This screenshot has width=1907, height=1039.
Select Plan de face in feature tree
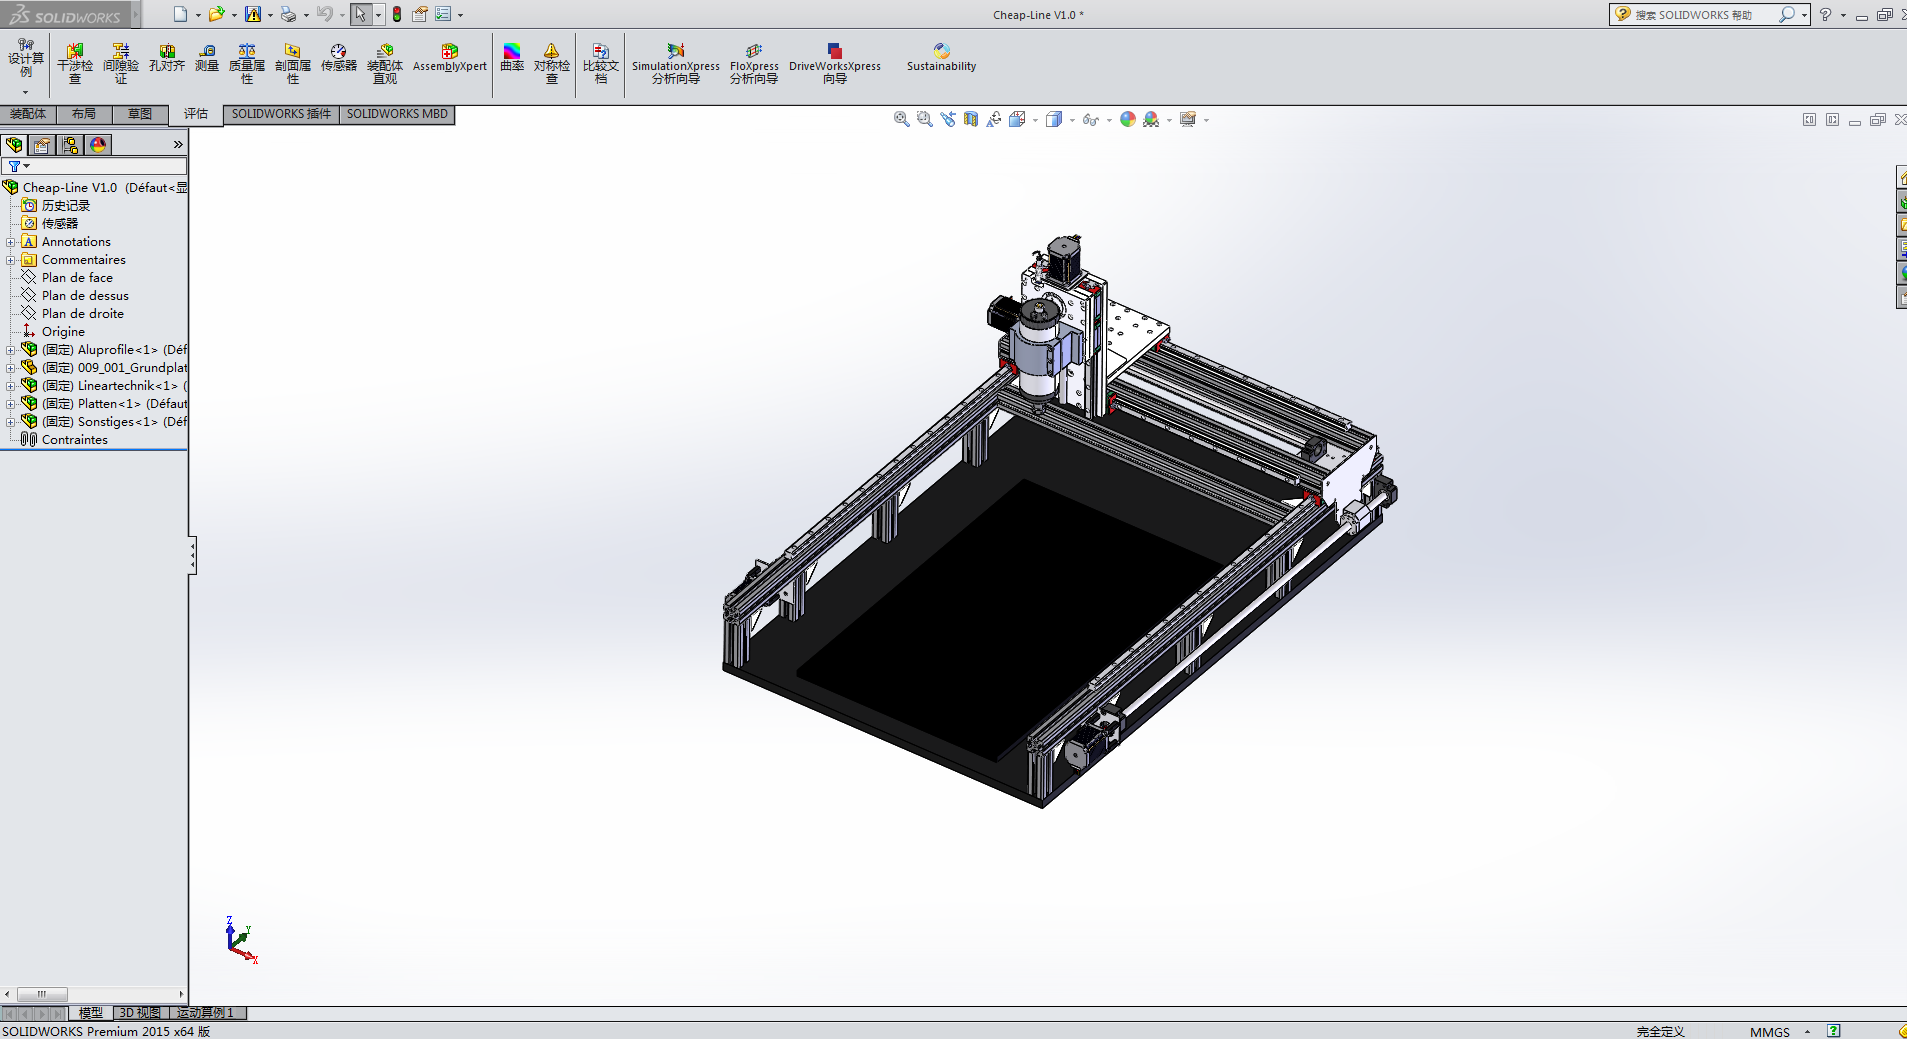tap(77, 278)
